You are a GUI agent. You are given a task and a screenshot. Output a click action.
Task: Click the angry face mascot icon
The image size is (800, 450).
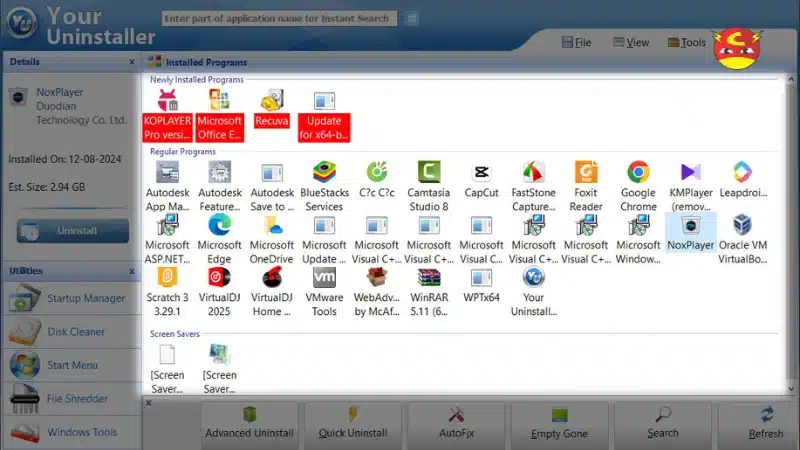pyautogui.click(x=737, y=49)
